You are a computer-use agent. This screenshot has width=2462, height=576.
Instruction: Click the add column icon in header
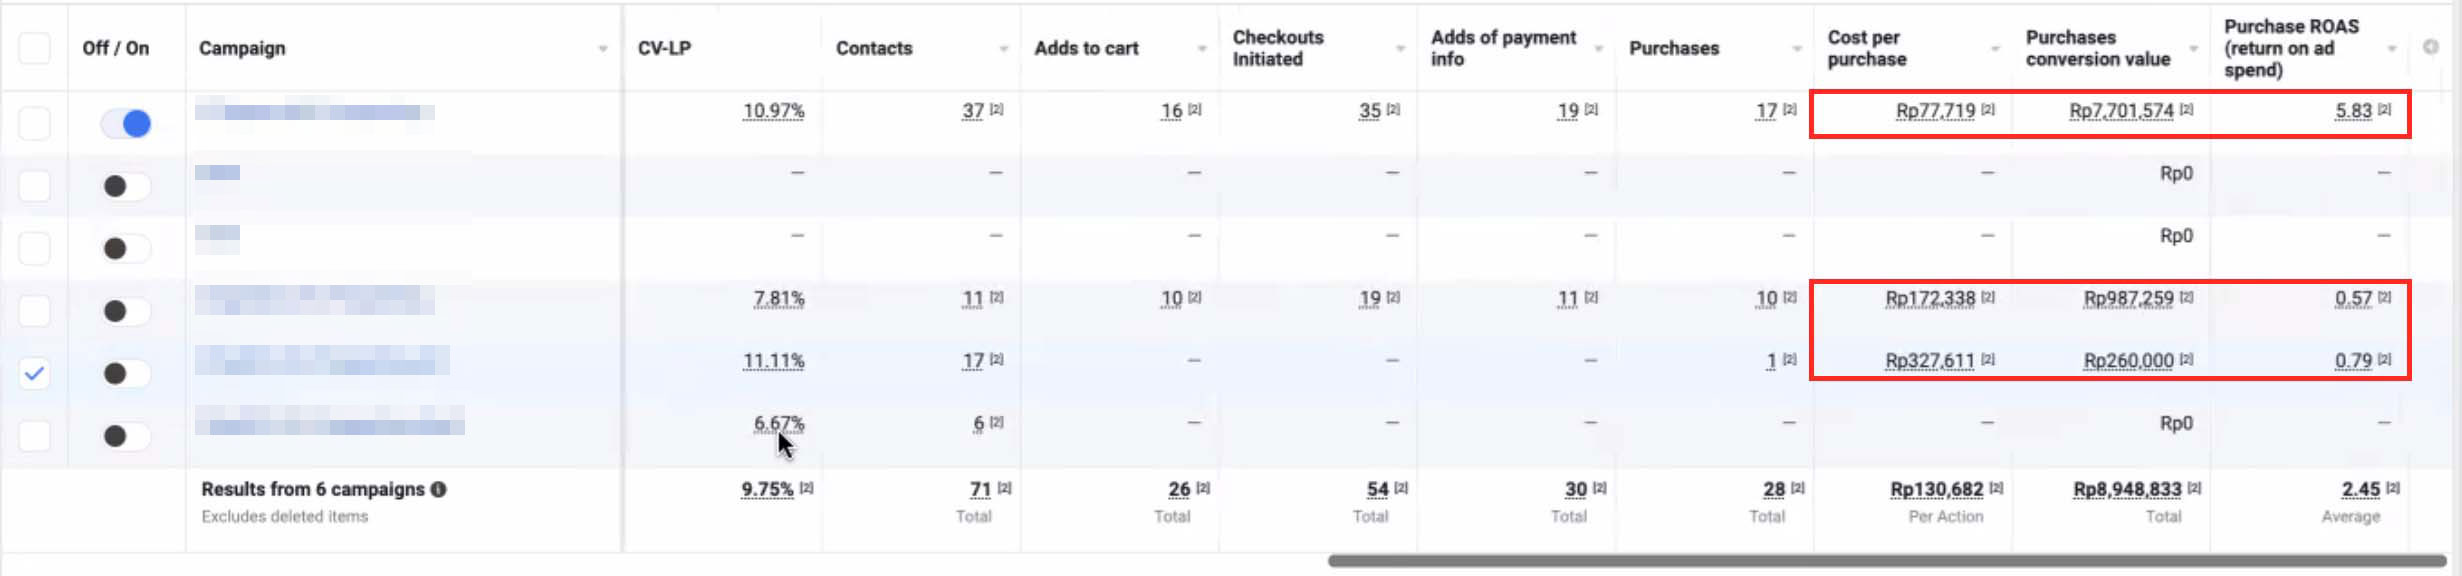pos(2430,47)
